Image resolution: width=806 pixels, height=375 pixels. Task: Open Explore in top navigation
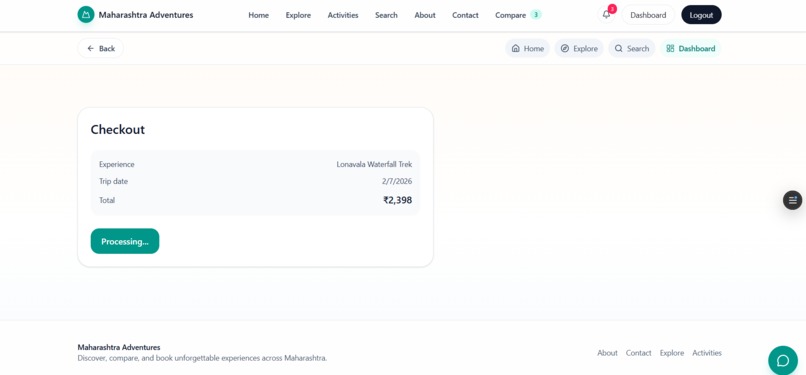(x=298, y=15)
